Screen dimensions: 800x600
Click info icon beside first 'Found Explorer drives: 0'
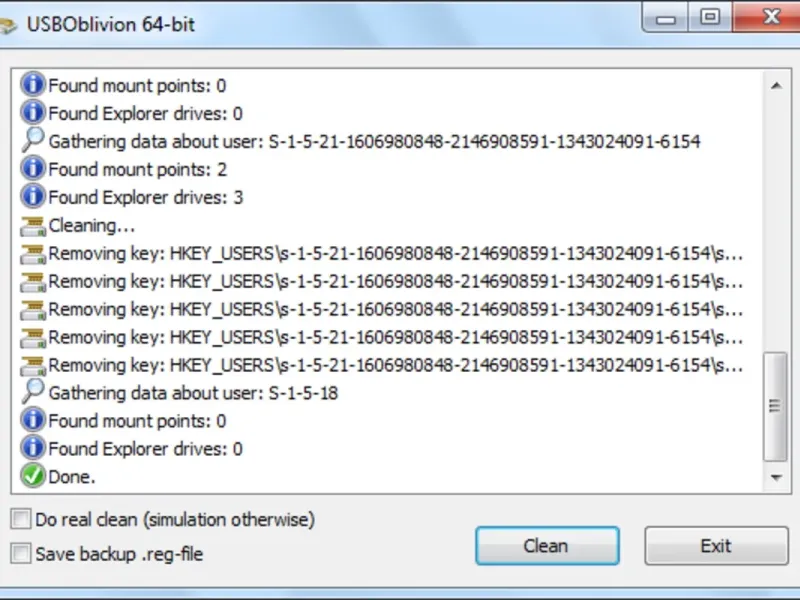[x=33, y=113]
